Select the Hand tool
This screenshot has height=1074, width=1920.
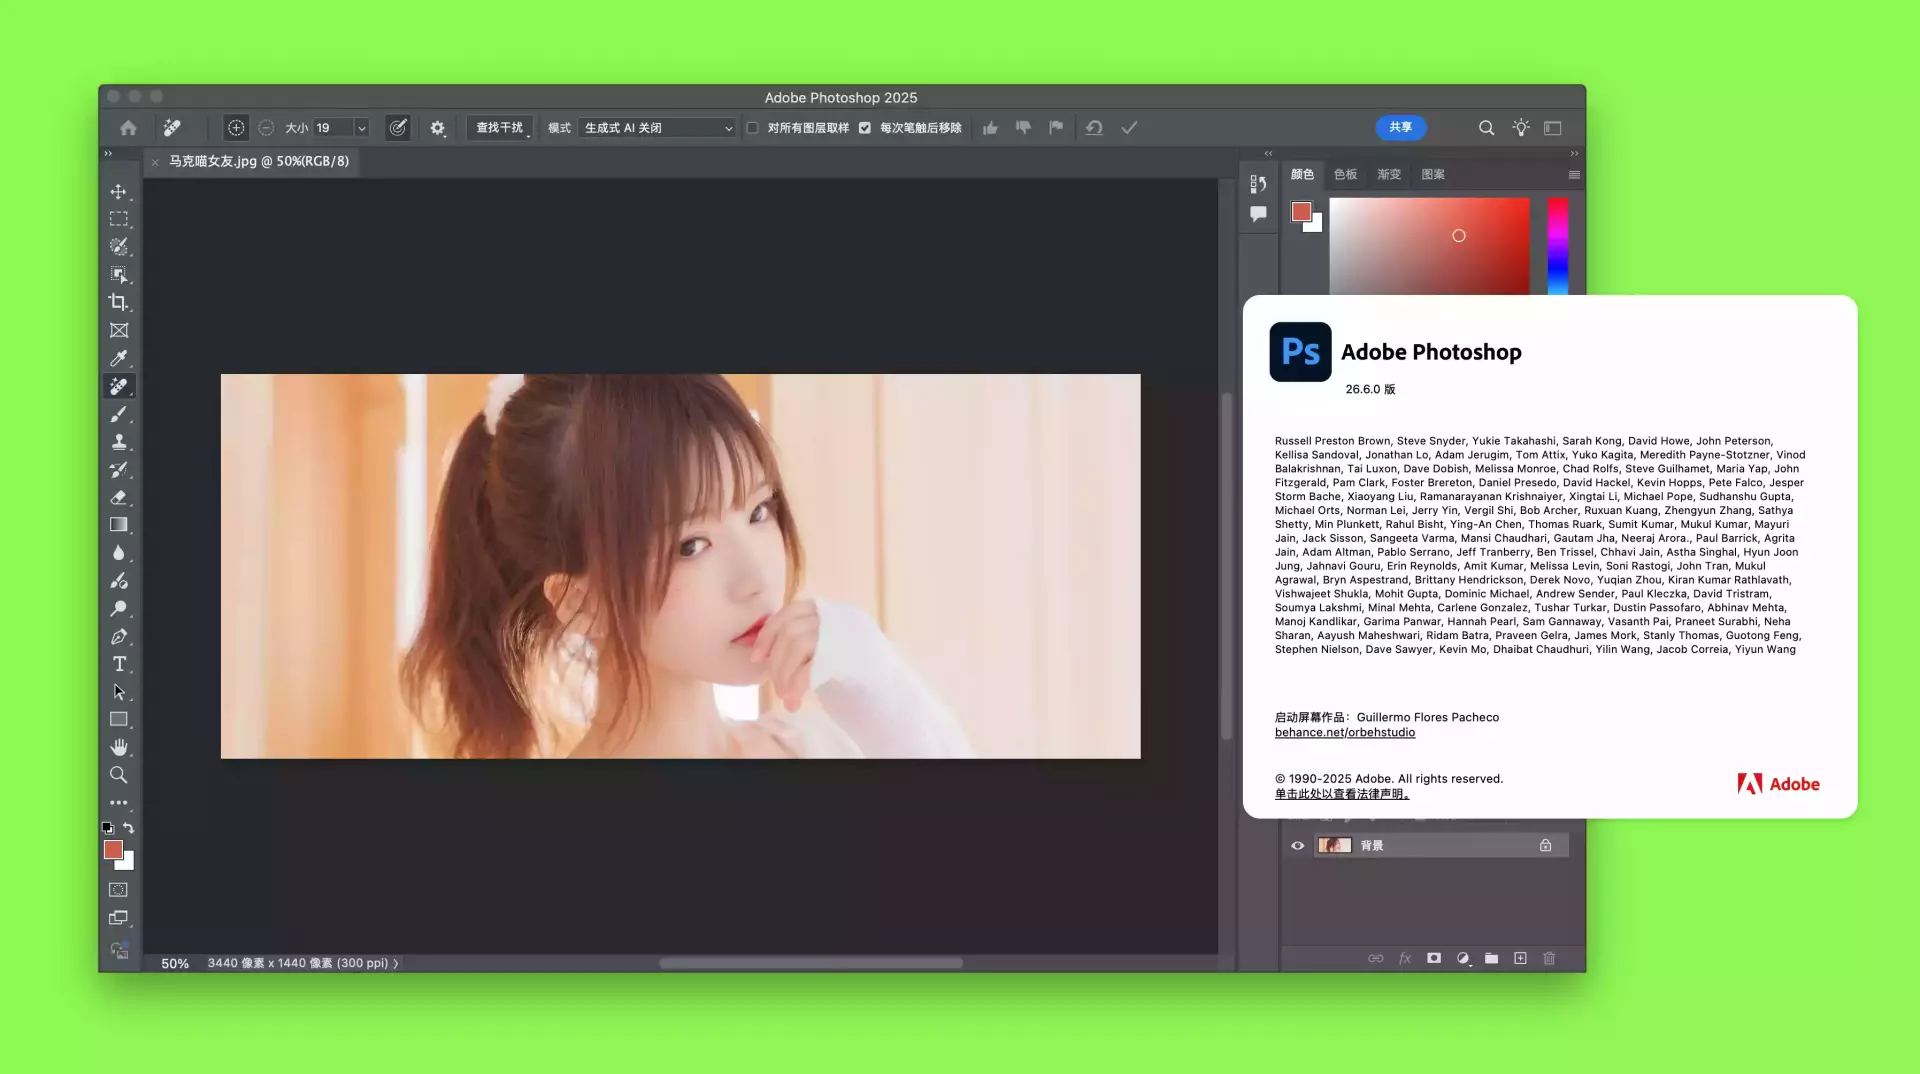(119, 747)
